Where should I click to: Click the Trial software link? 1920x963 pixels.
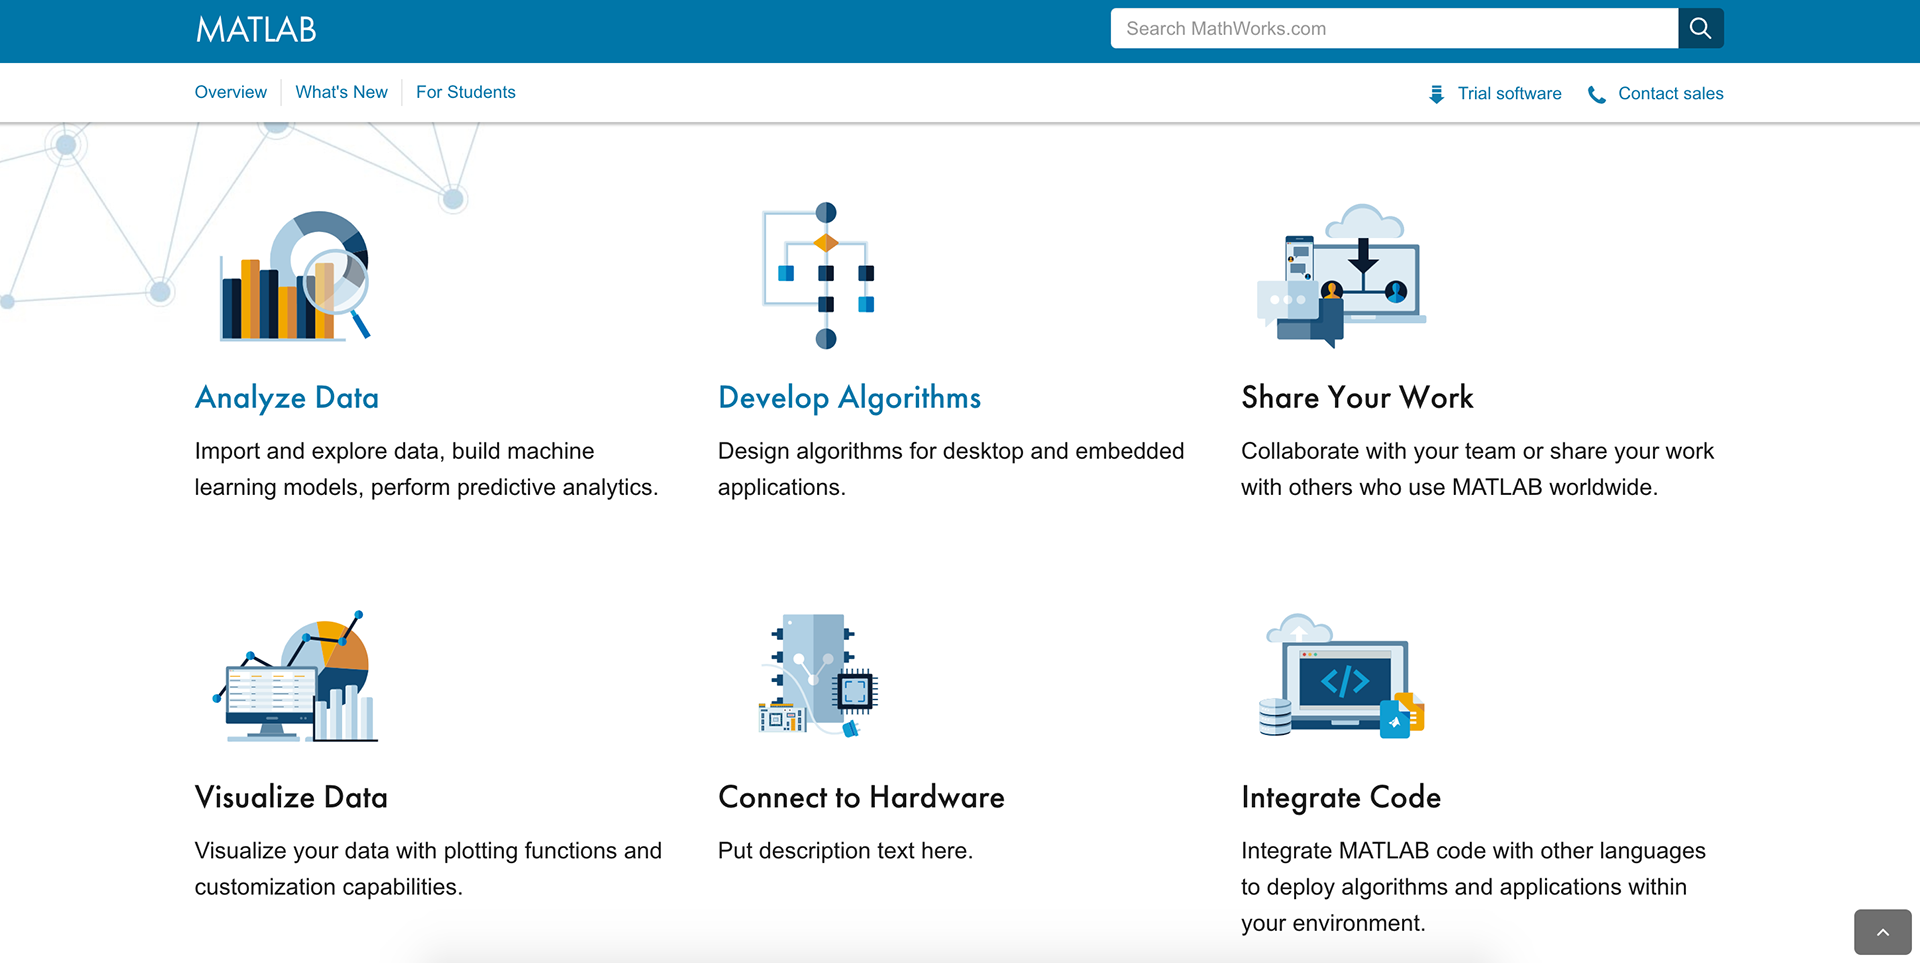point(1509,93)
